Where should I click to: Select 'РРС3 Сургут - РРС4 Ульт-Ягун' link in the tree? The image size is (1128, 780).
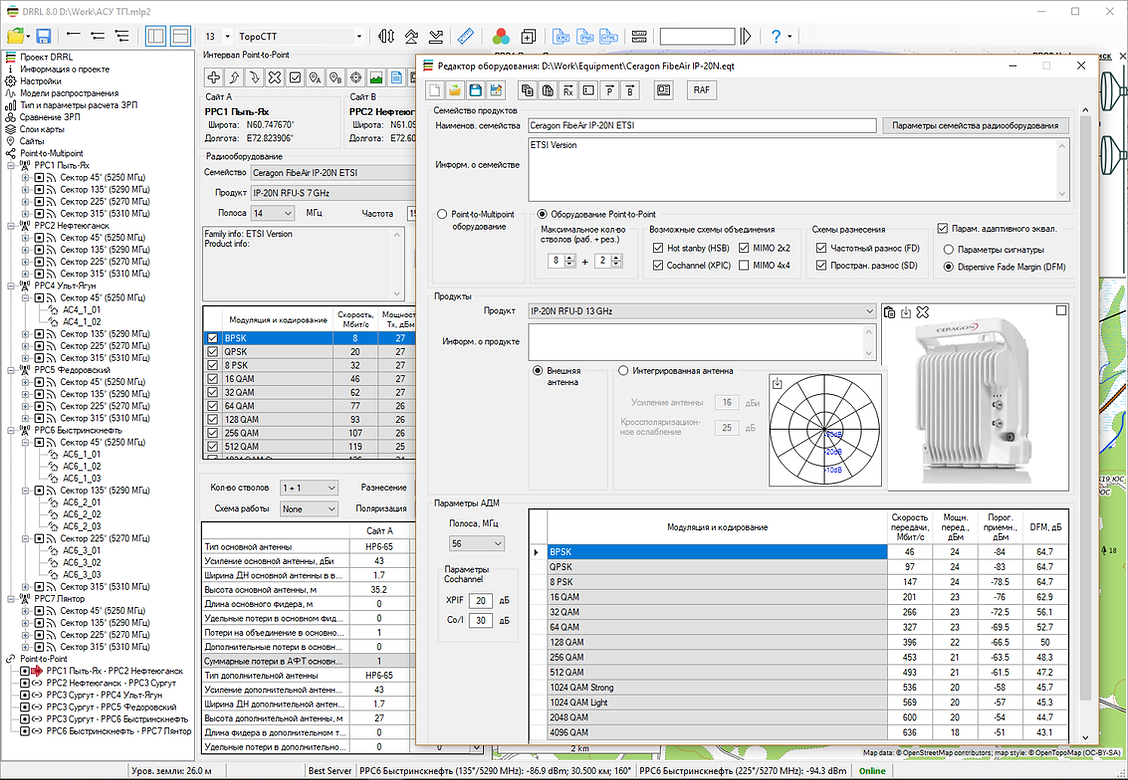104,695
